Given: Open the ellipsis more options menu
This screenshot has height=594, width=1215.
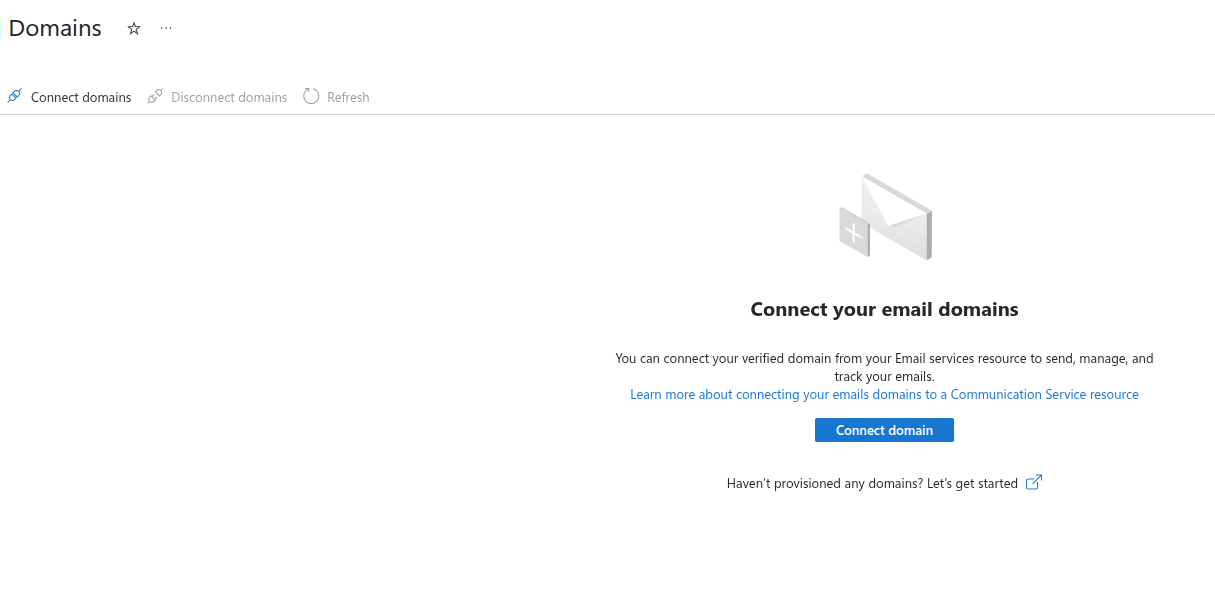Looking at the screenshot, I should (166, 28).
